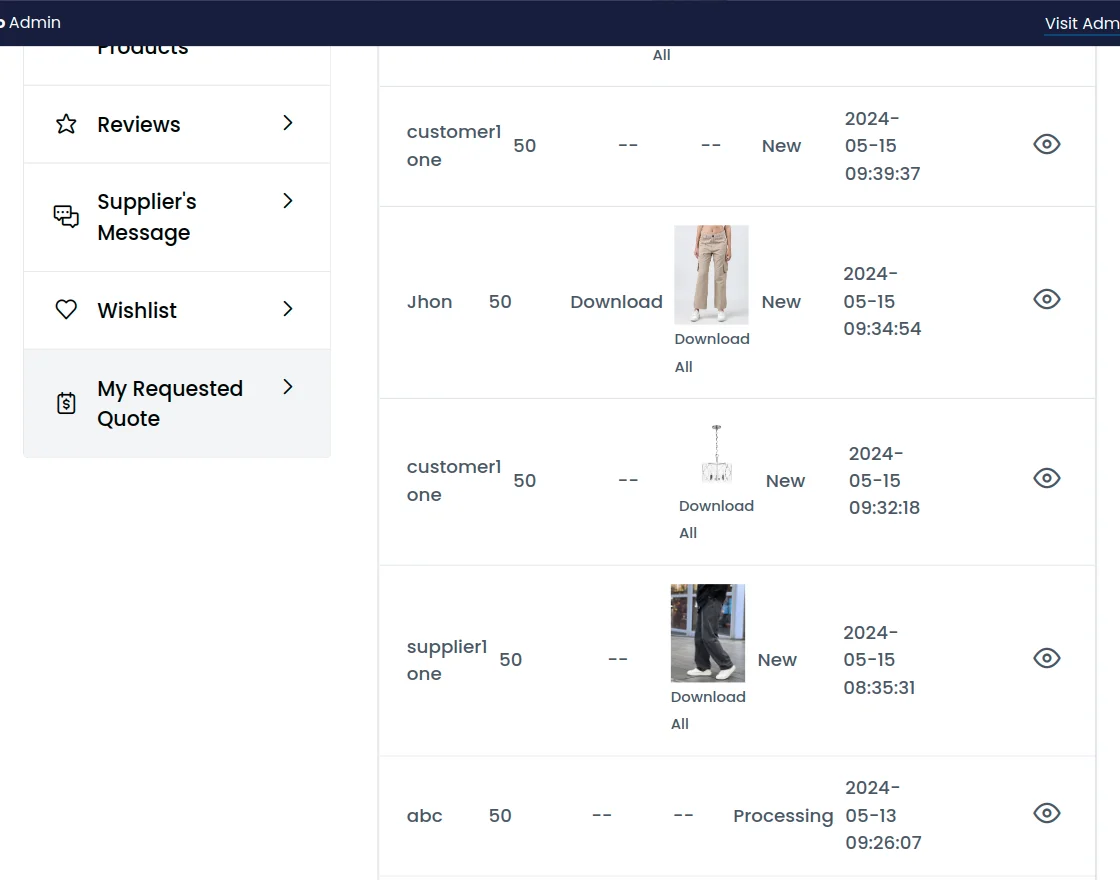View quote from 2024-05-15 09:32:18
Image resolution: width=1120 pixels, height=880 pixels.
tap(1046, 478)
